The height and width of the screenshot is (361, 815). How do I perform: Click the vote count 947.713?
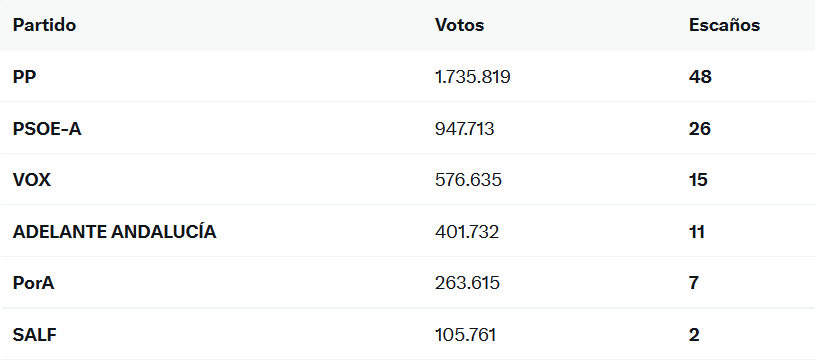[x=464, y=128]
